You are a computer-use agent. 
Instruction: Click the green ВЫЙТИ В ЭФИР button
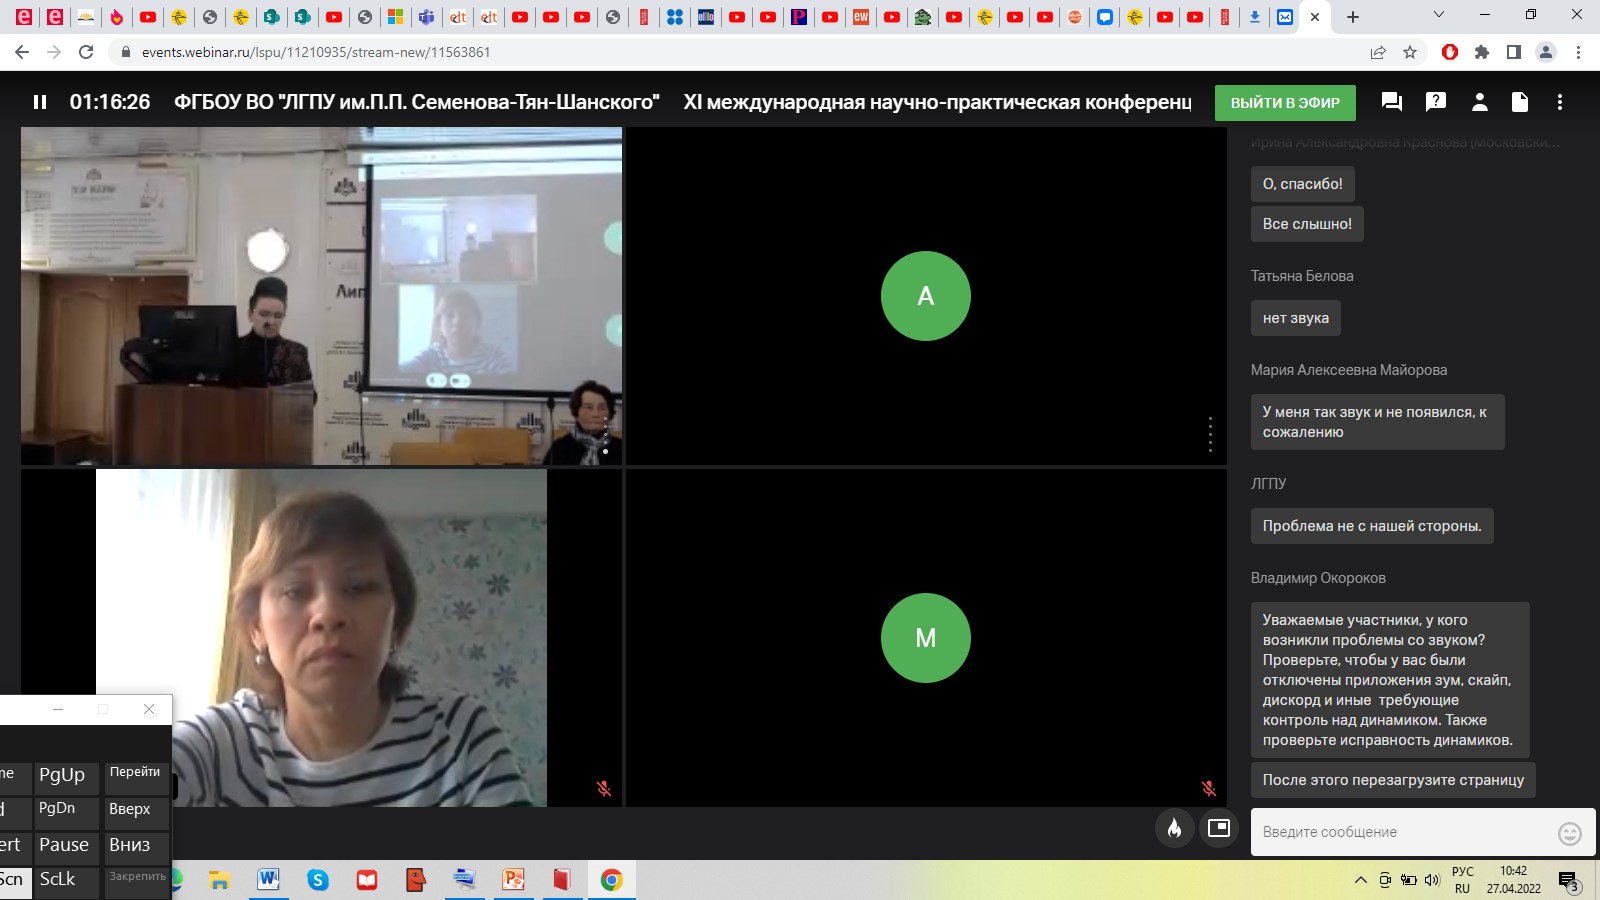click(1285, 102)
